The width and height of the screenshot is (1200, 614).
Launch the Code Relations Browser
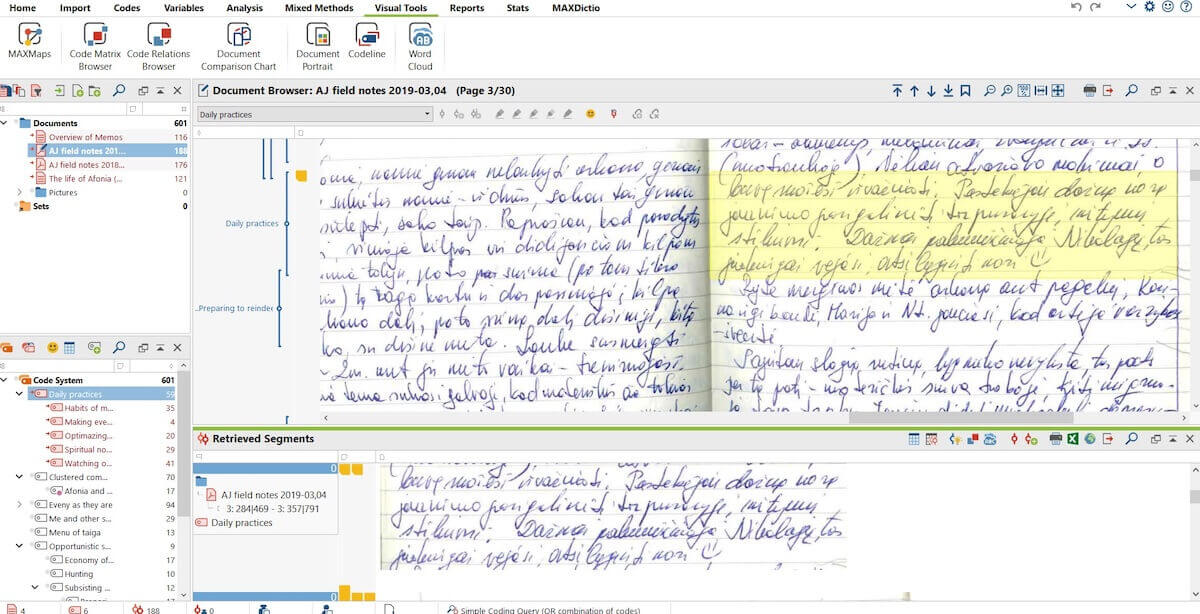point(158,47)
